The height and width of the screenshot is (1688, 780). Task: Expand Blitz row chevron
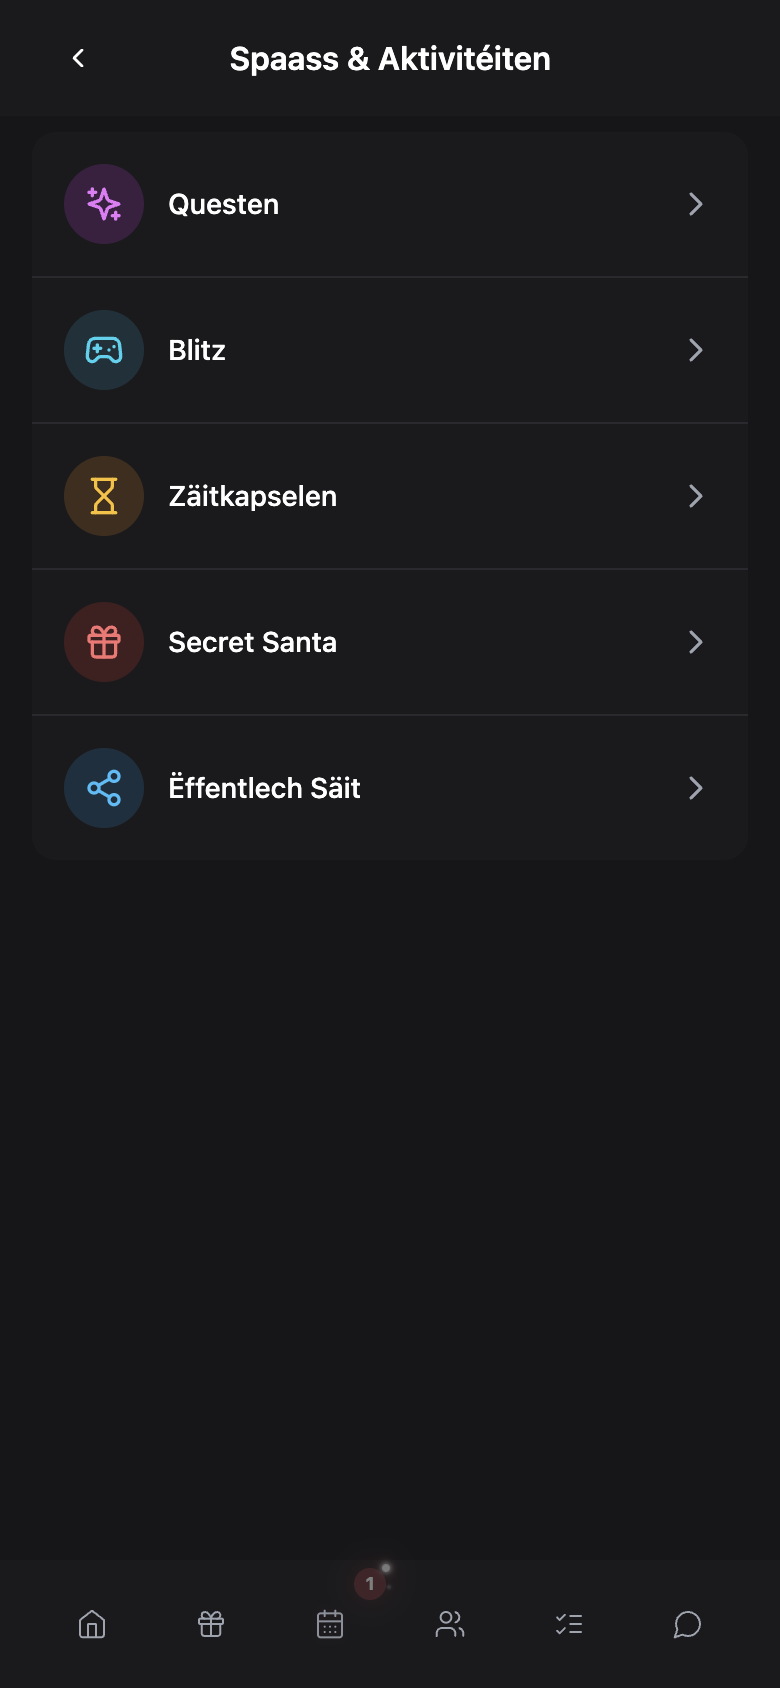(696, 350)
